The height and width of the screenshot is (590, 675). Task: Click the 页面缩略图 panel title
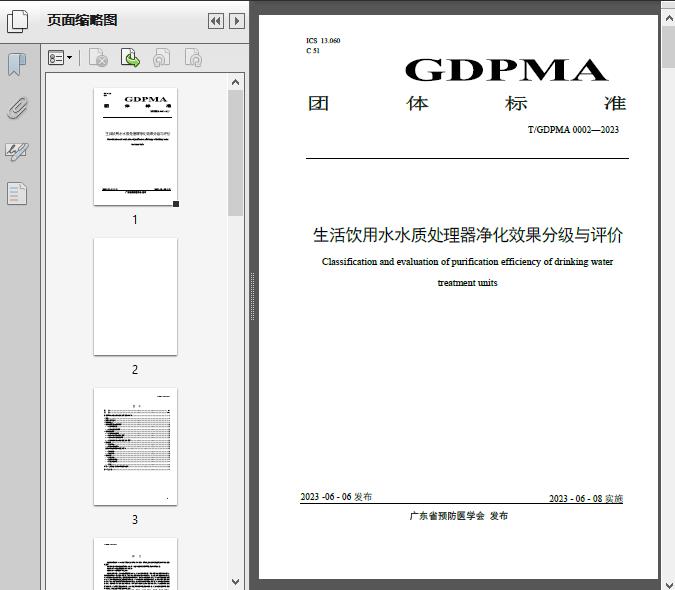(x=82, y=20)
